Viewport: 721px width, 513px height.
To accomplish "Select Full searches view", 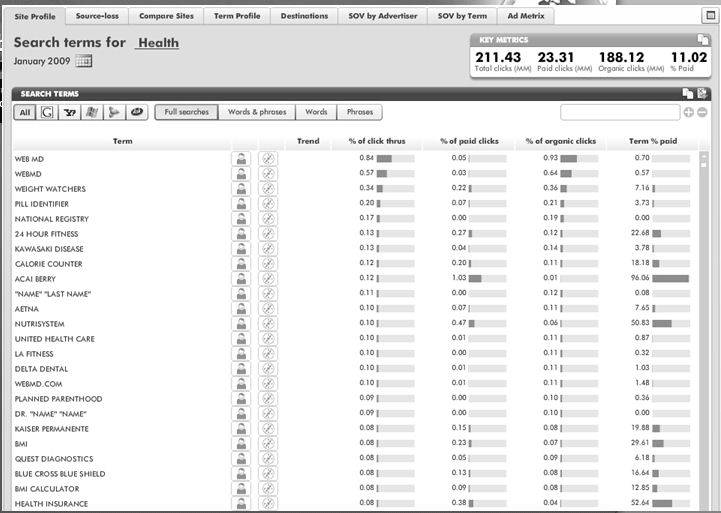I will pos(186,112).
